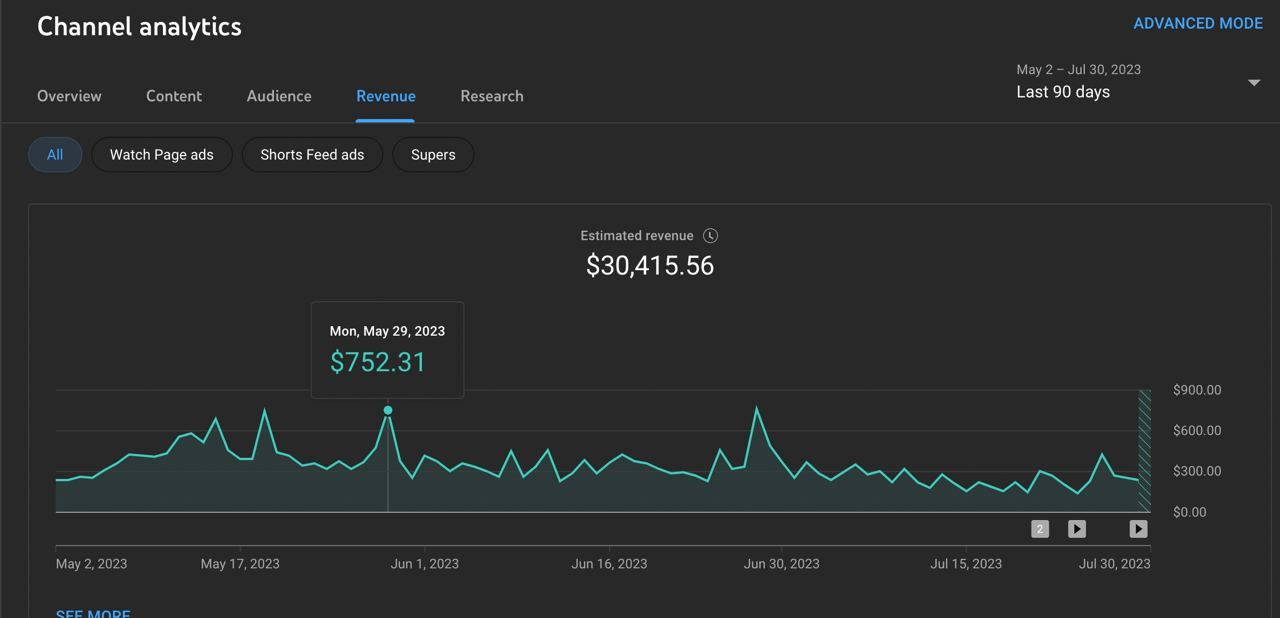Screen dimensions: 1280x618
Task: Click the See More link below the chart
Action: point(93,613)
